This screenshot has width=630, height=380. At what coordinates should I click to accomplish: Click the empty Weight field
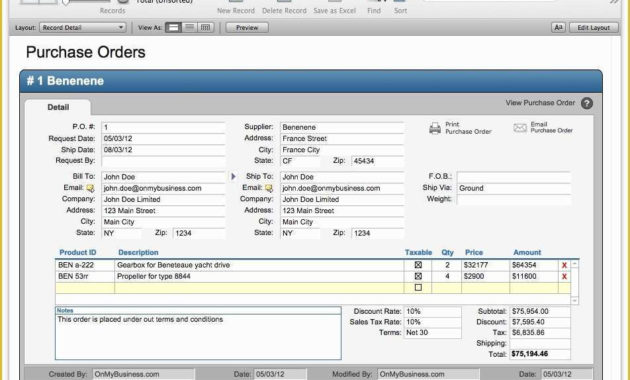513,199
